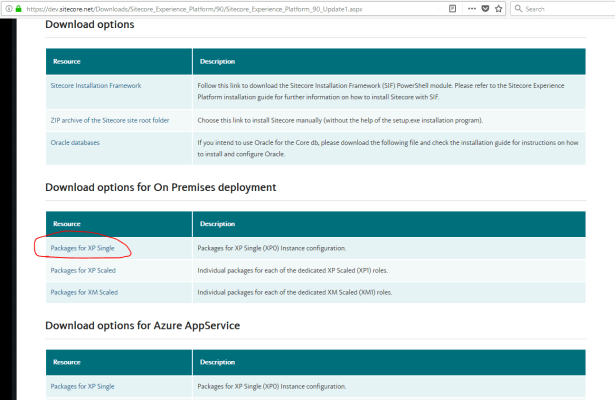The width and height of the screenshot is (615, 400).
Task: Click description about SIF PowerShell module
Action: tap(381, 91)
